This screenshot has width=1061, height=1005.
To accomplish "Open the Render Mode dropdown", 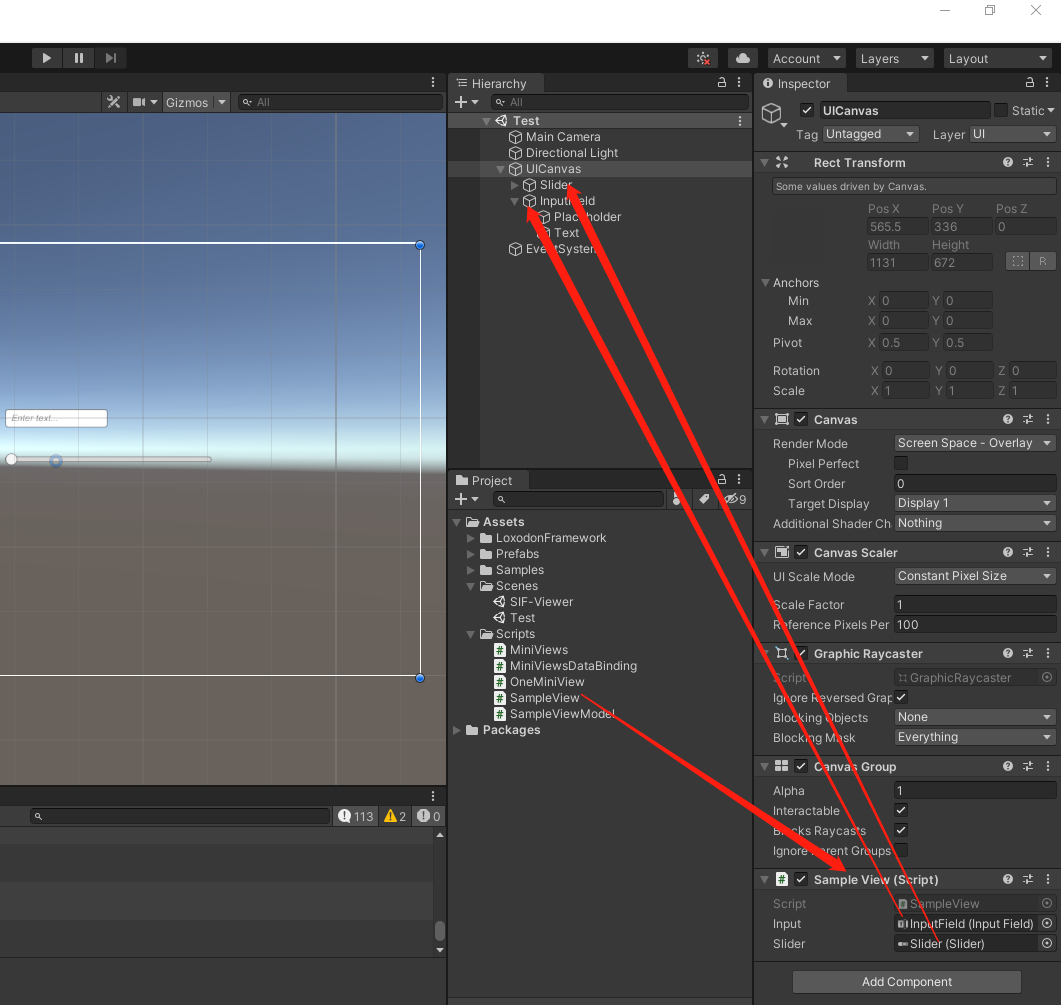I will coord(973,443).
